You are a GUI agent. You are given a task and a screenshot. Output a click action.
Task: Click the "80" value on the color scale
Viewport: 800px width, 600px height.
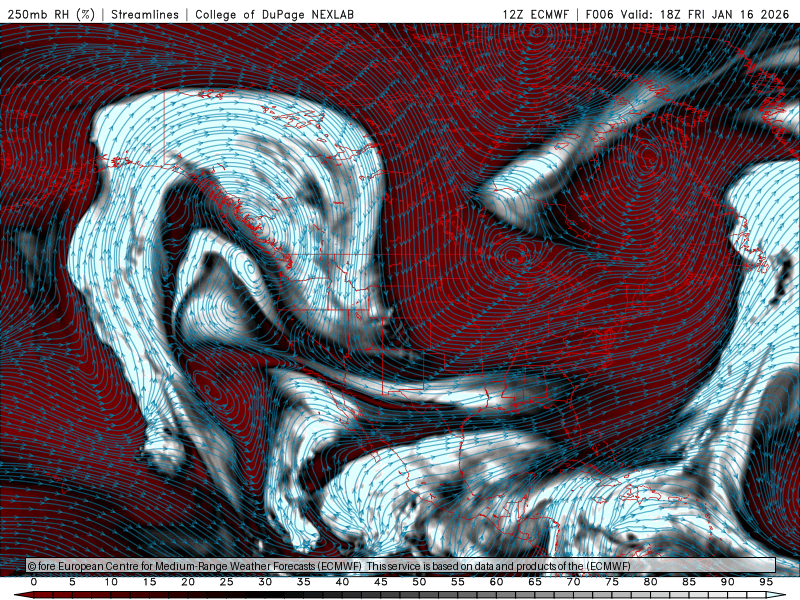650,582
